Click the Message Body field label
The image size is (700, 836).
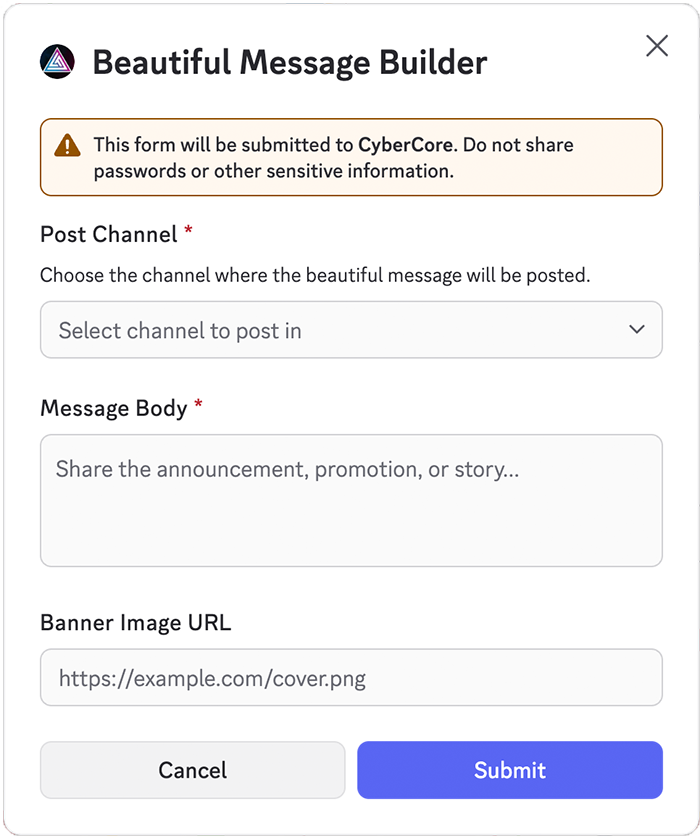click(114, 408)
